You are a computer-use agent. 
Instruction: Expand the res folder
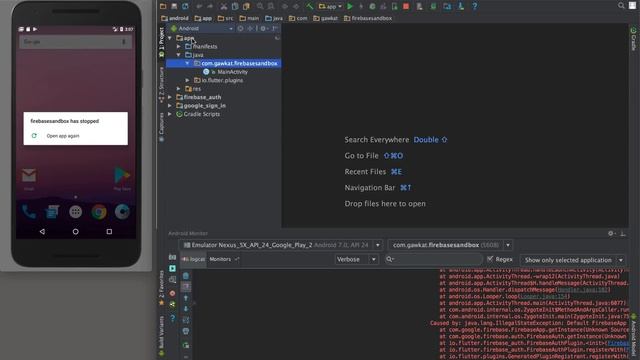[179, 89]
